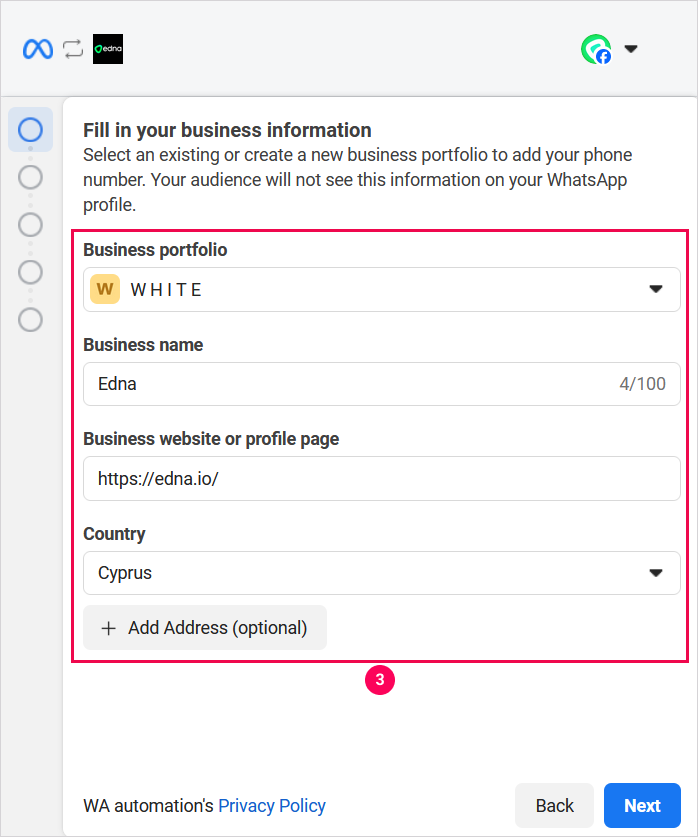Click the edna logo icon
The height and width of the screenshot is (837, 698).
click(x=108, y=49)
